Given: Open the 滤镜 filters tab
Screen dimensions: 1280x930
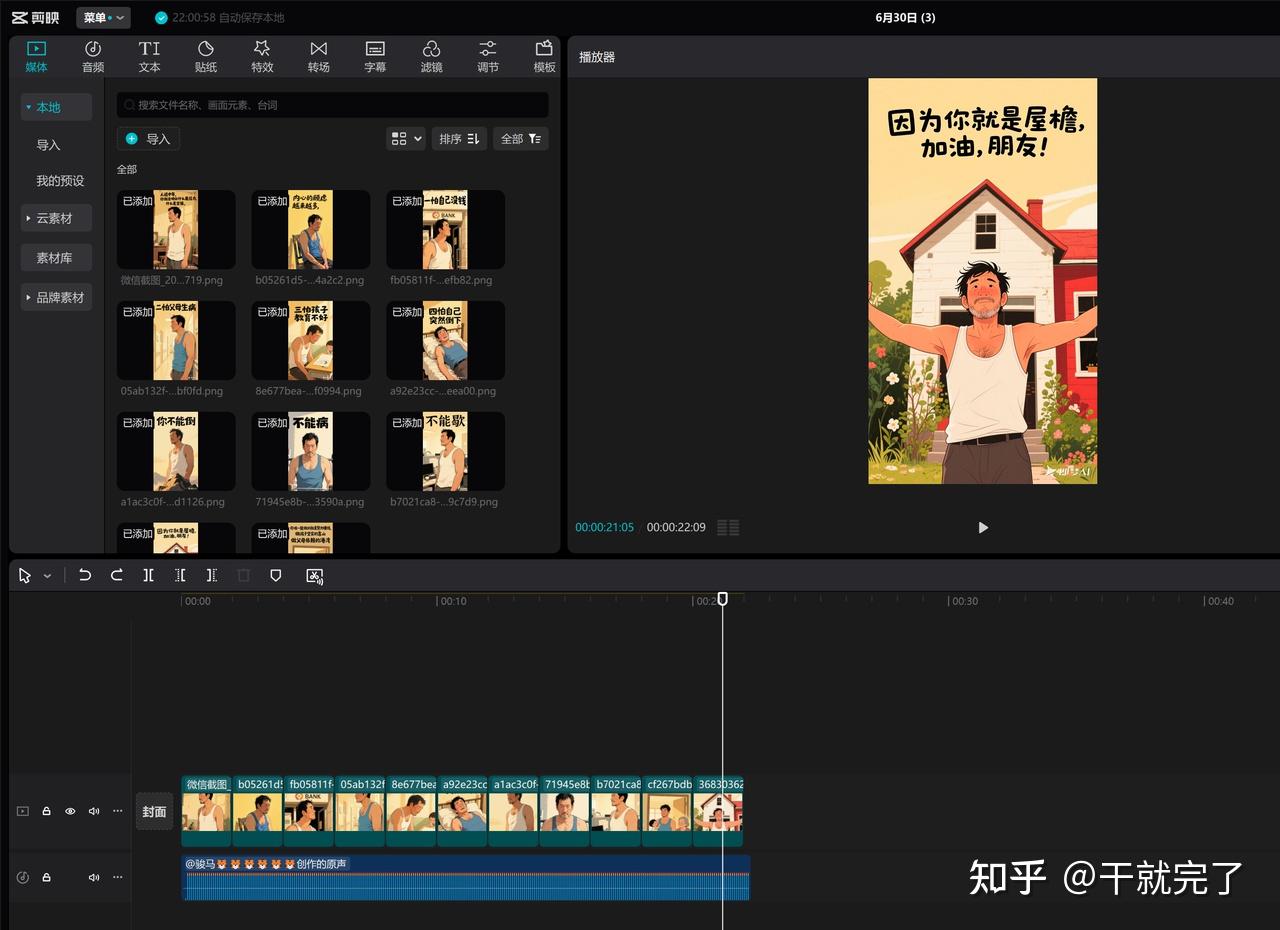Looking at the screenshot, I should pyautogui.click(x=432, y=57).
